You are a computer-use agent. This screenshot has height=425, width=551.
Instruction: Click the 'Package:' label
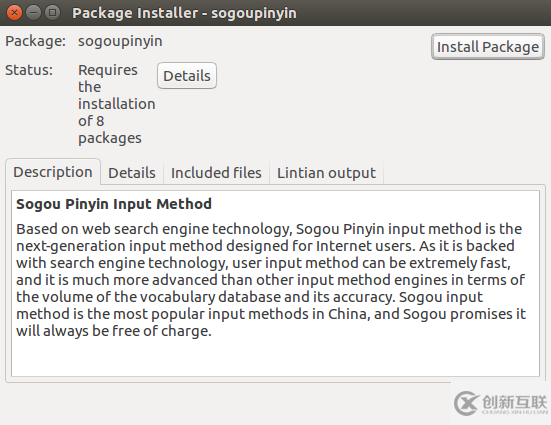coord(35,41)
